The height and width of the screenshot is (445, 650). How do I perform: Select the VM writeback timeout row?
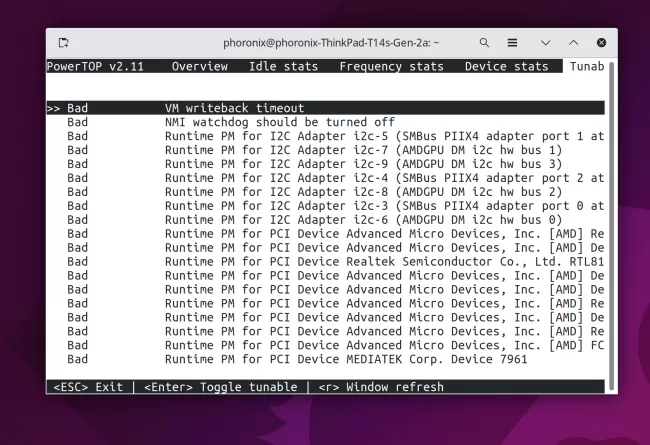(325, 108)
